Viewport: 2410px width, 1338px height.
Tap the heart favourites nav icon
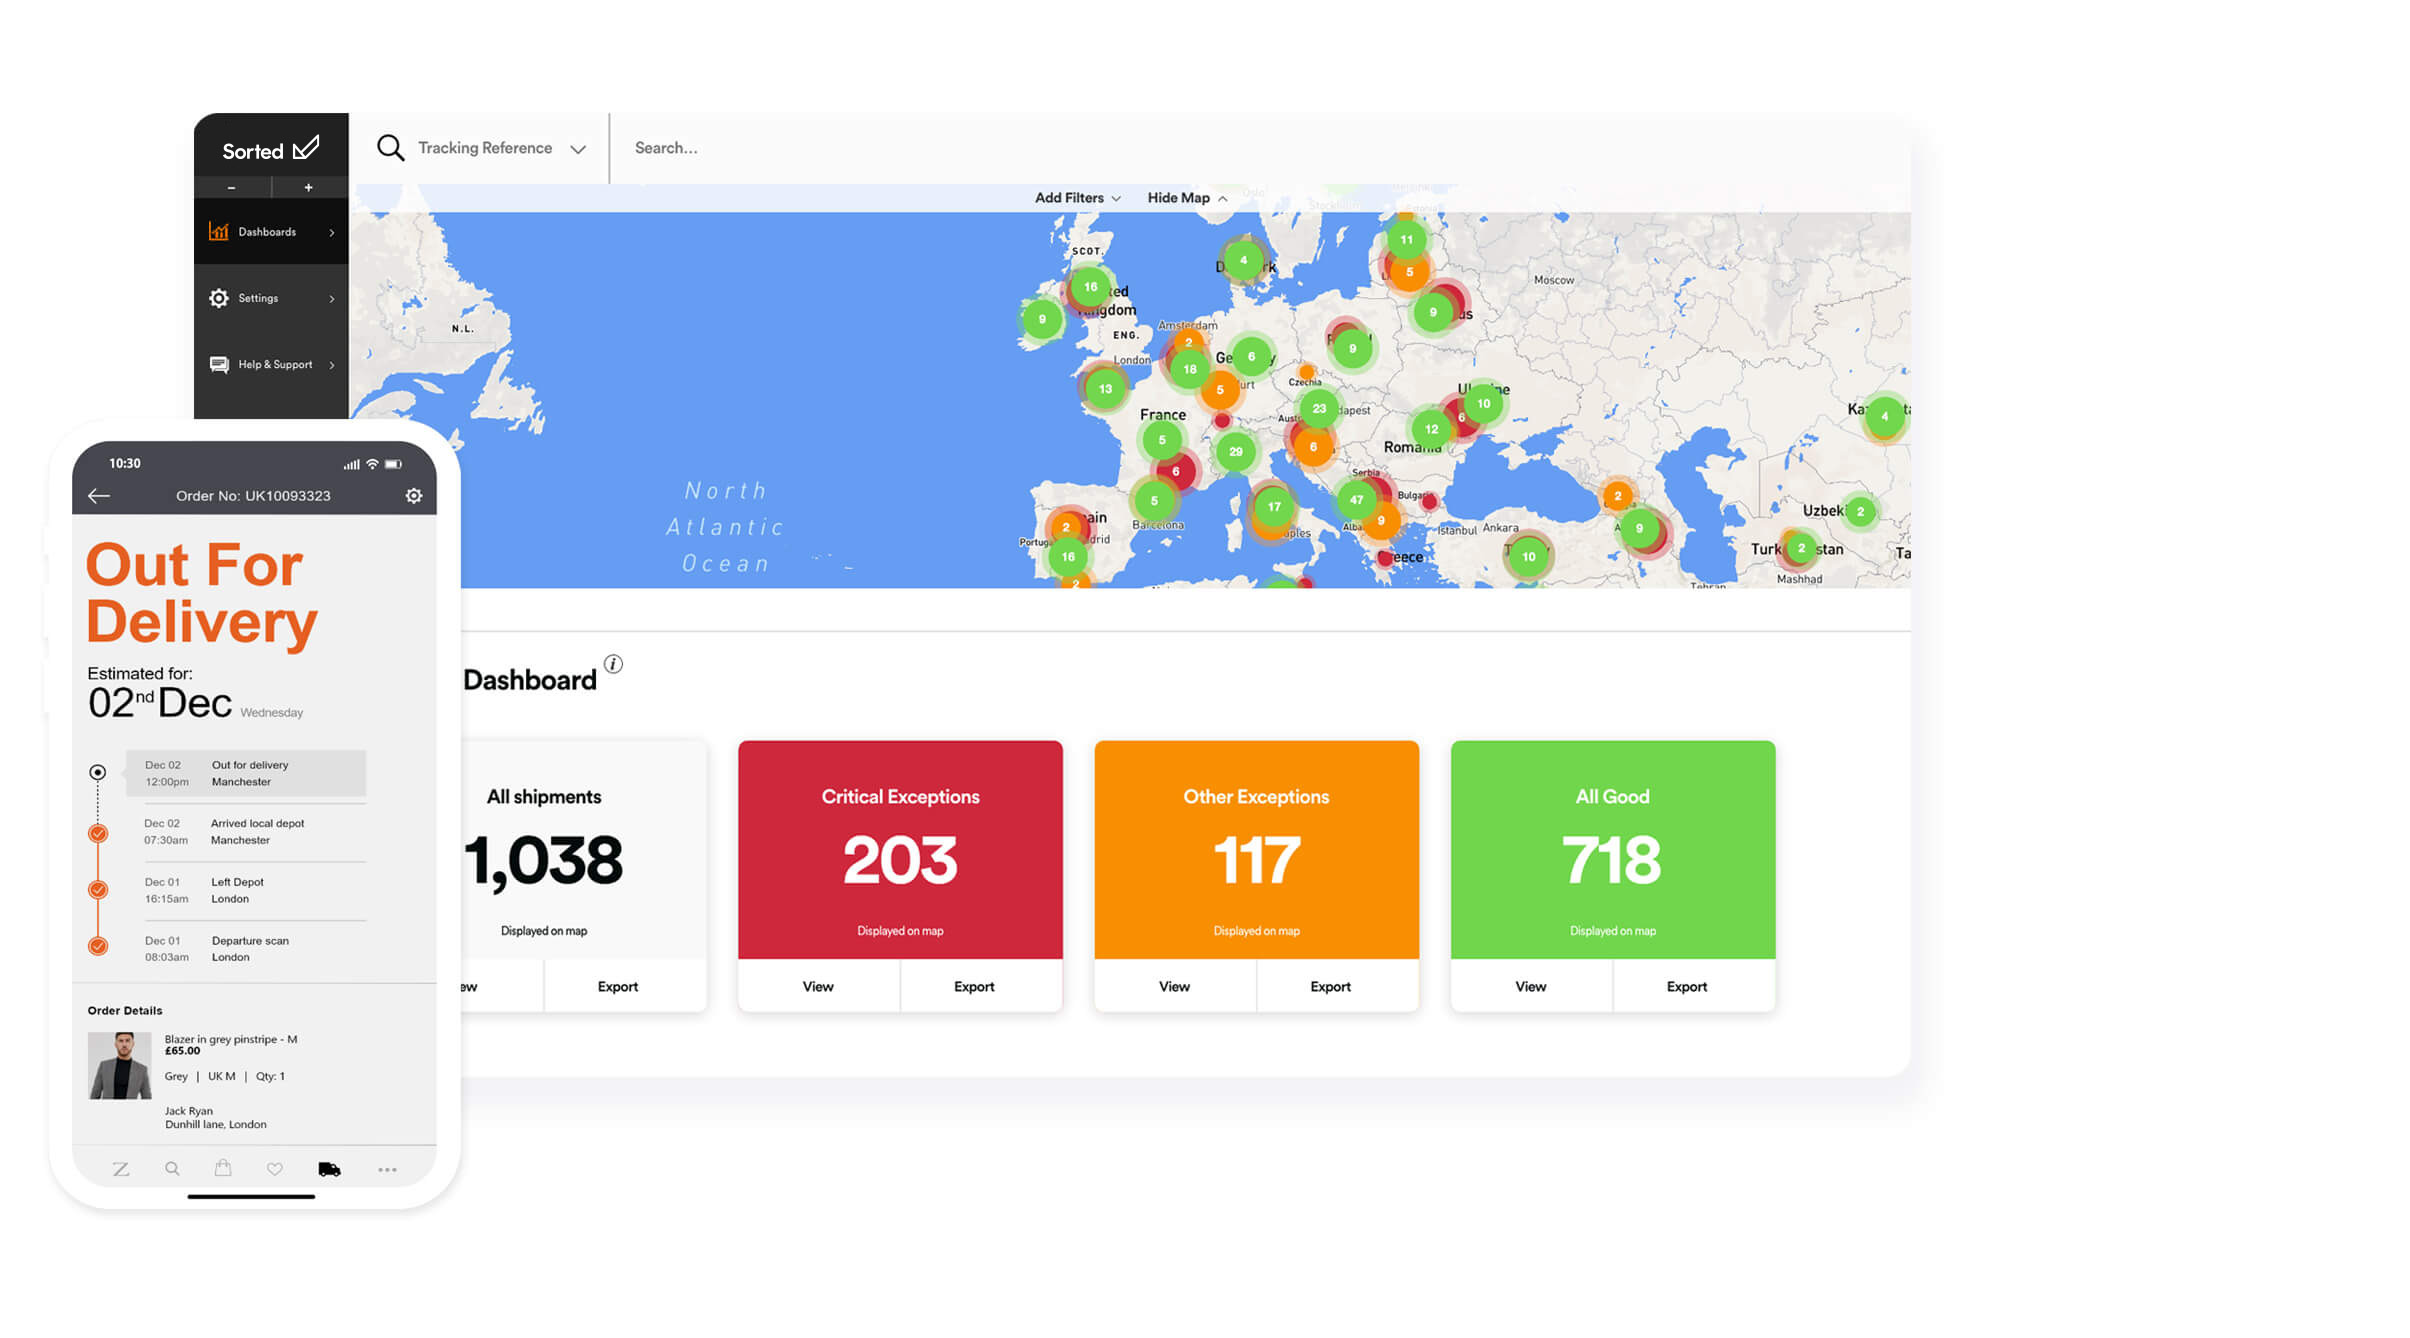coord(275,1169)
